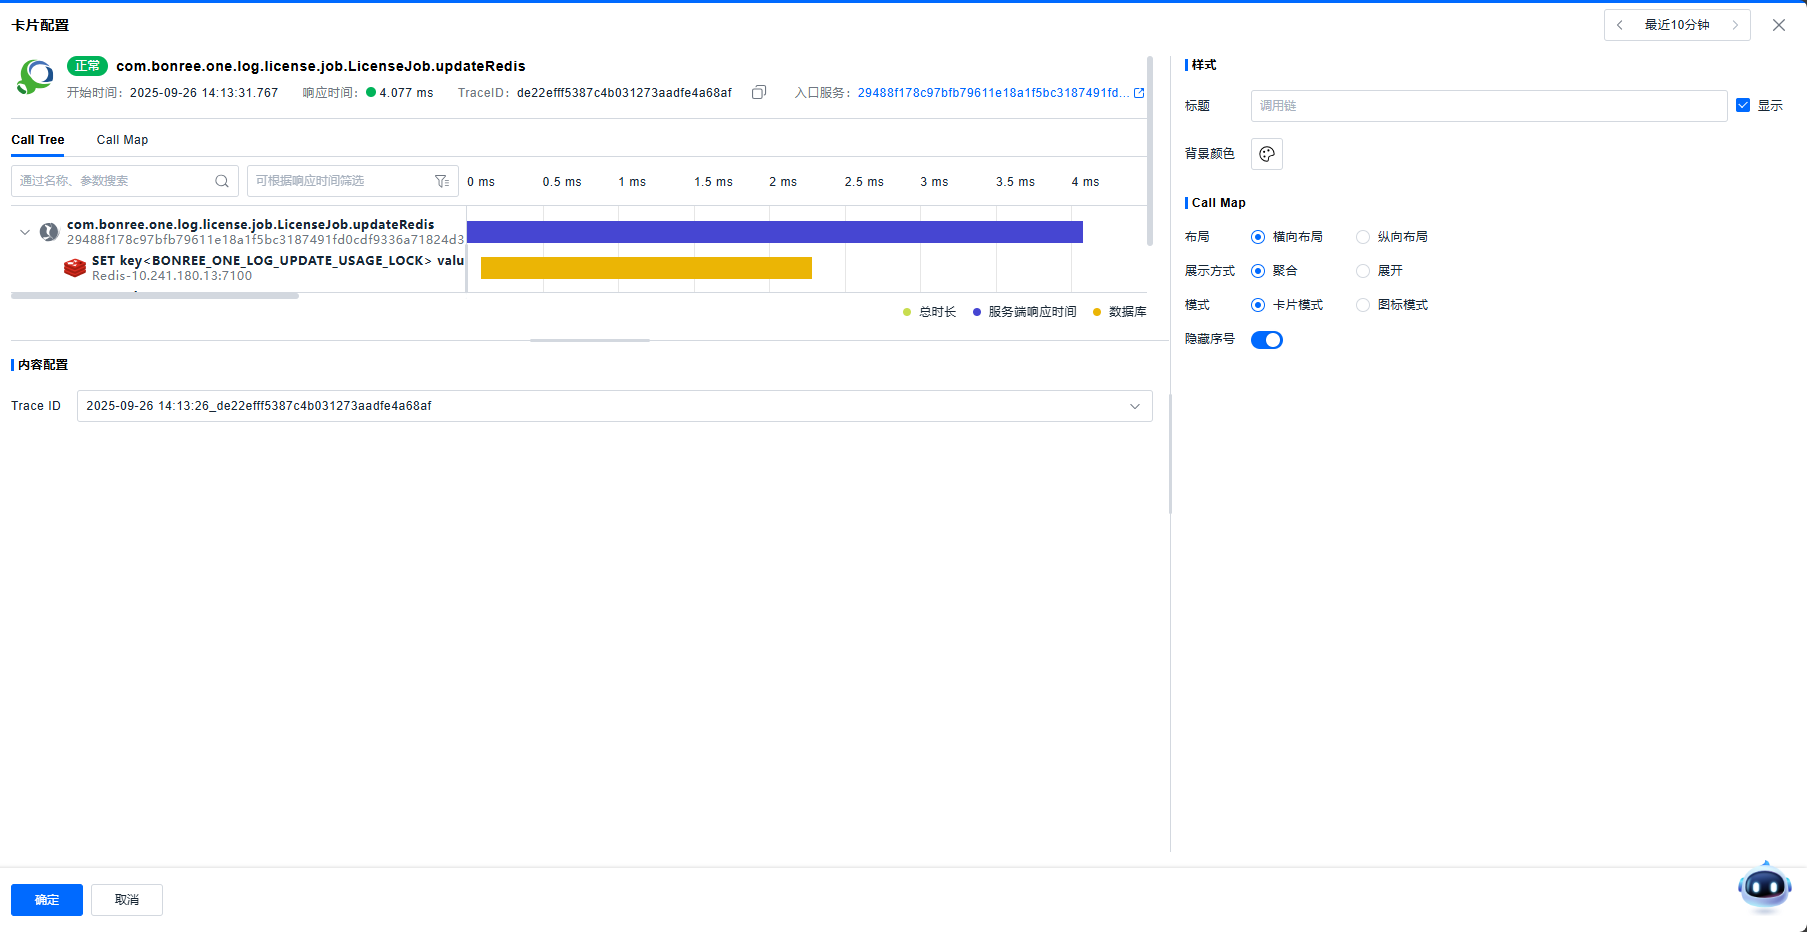Screen dimensions: 1807x932
Task: Select 图标模式 mode radio button
Action: pos(1363,305)
